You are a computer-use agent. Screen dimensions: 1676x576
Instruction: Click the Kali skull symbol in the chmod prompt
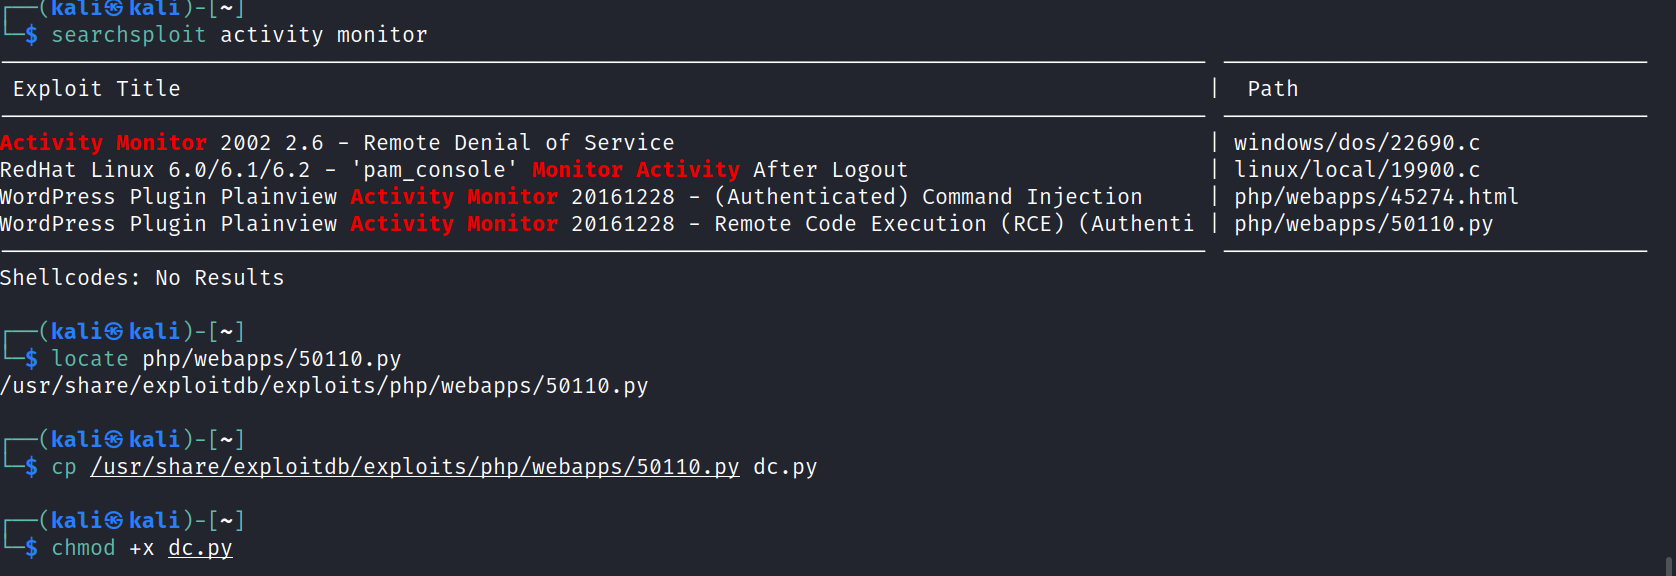(x=115, y=521)
